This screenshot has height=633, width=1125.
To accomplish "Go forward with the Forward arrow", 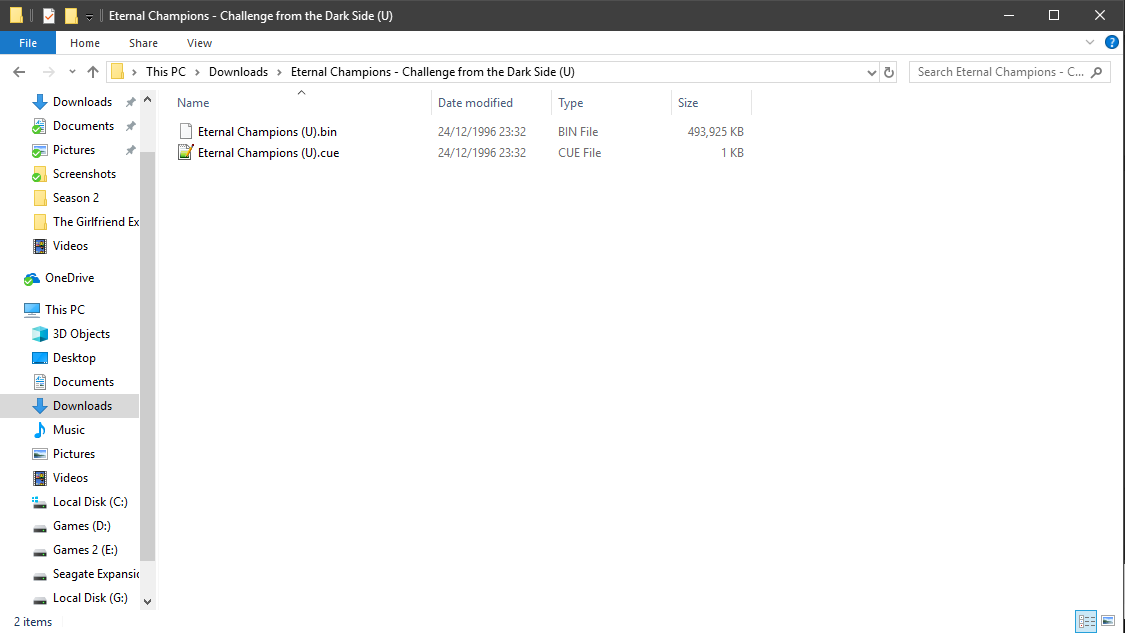I will [x=48, y=72].
